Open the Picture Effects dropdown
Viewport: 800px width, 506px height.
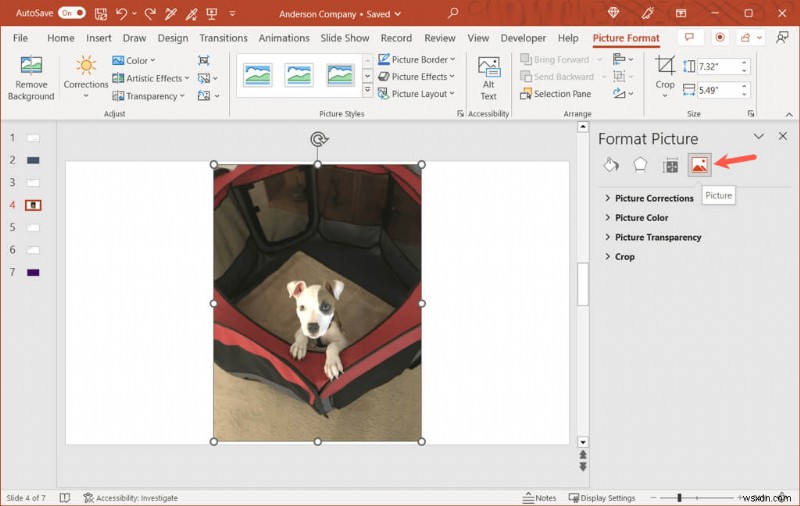tap(416, 77)
